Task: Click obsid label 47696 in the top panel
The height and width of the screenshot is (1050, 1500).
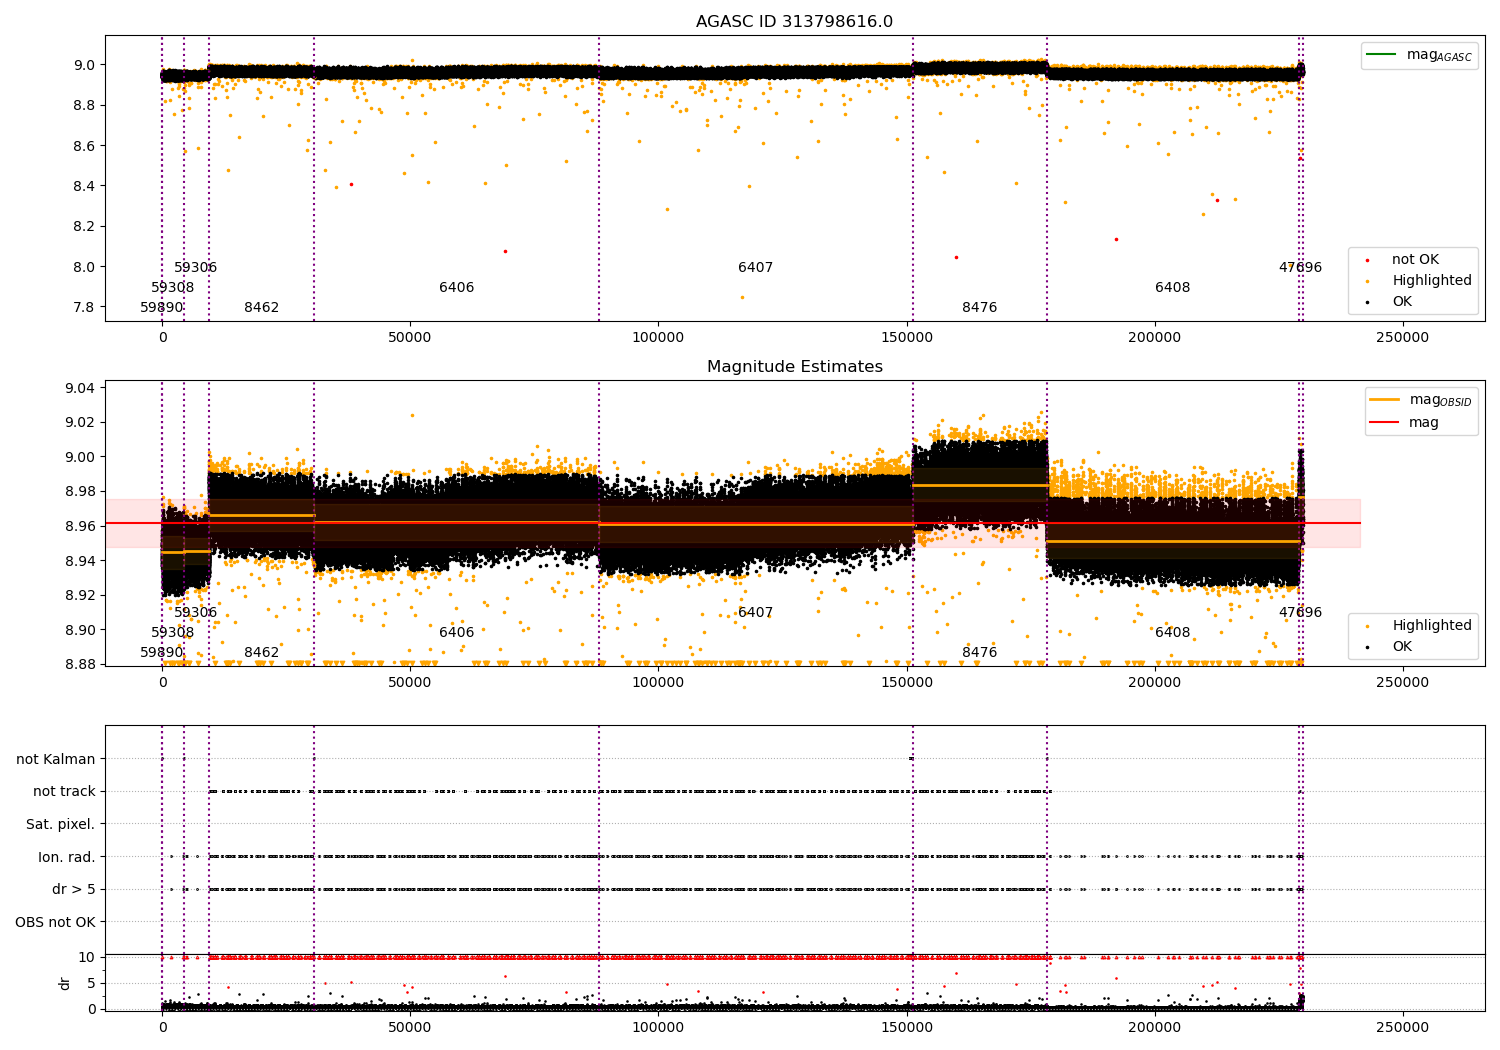Action: point(1300,268)
